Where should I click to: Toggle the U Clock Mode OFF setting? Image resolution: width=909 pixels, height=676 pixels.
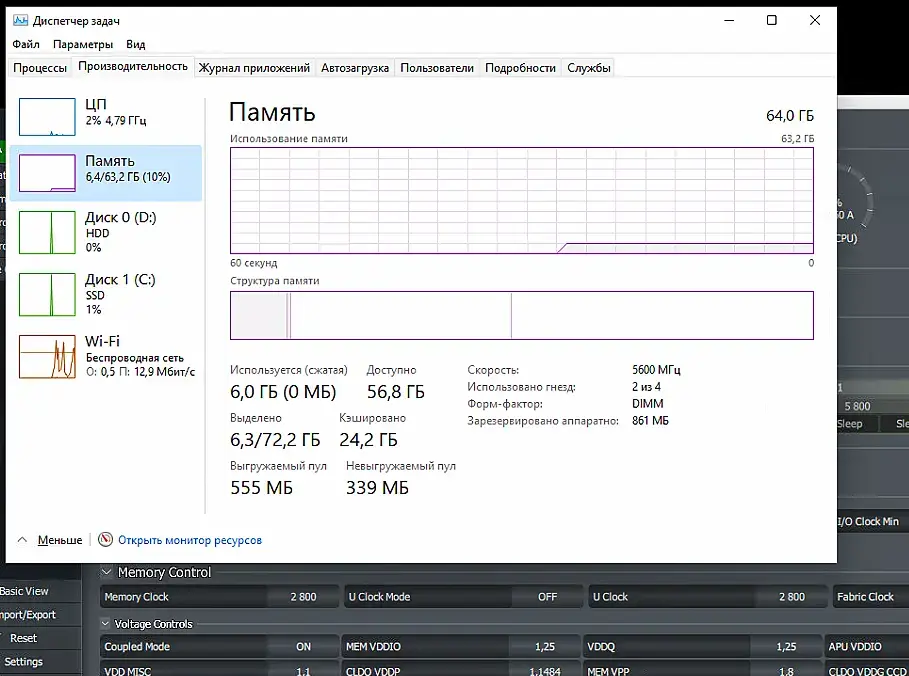click(463, 597)
